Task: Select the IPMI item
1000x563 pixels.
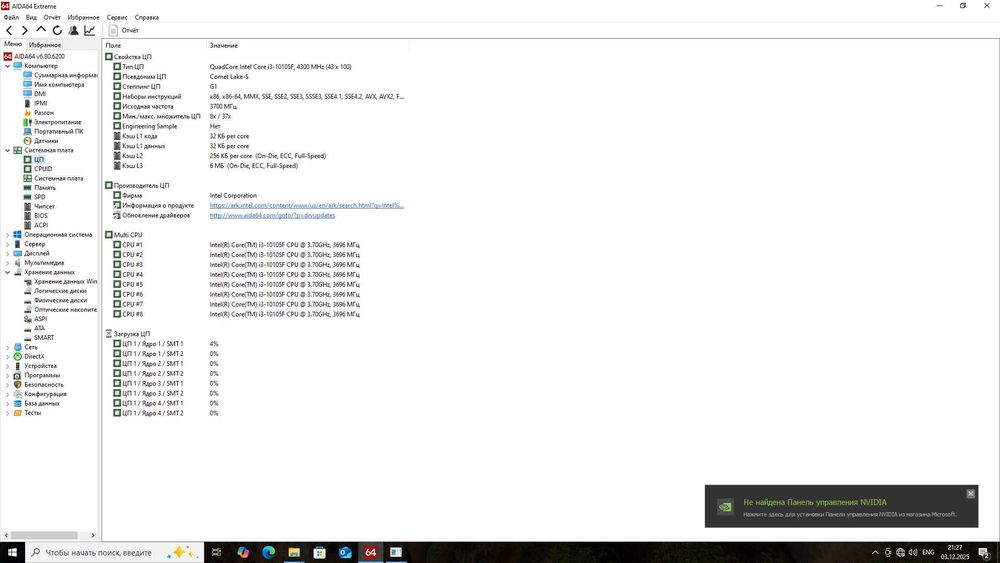Action: [x=35, y=103]
